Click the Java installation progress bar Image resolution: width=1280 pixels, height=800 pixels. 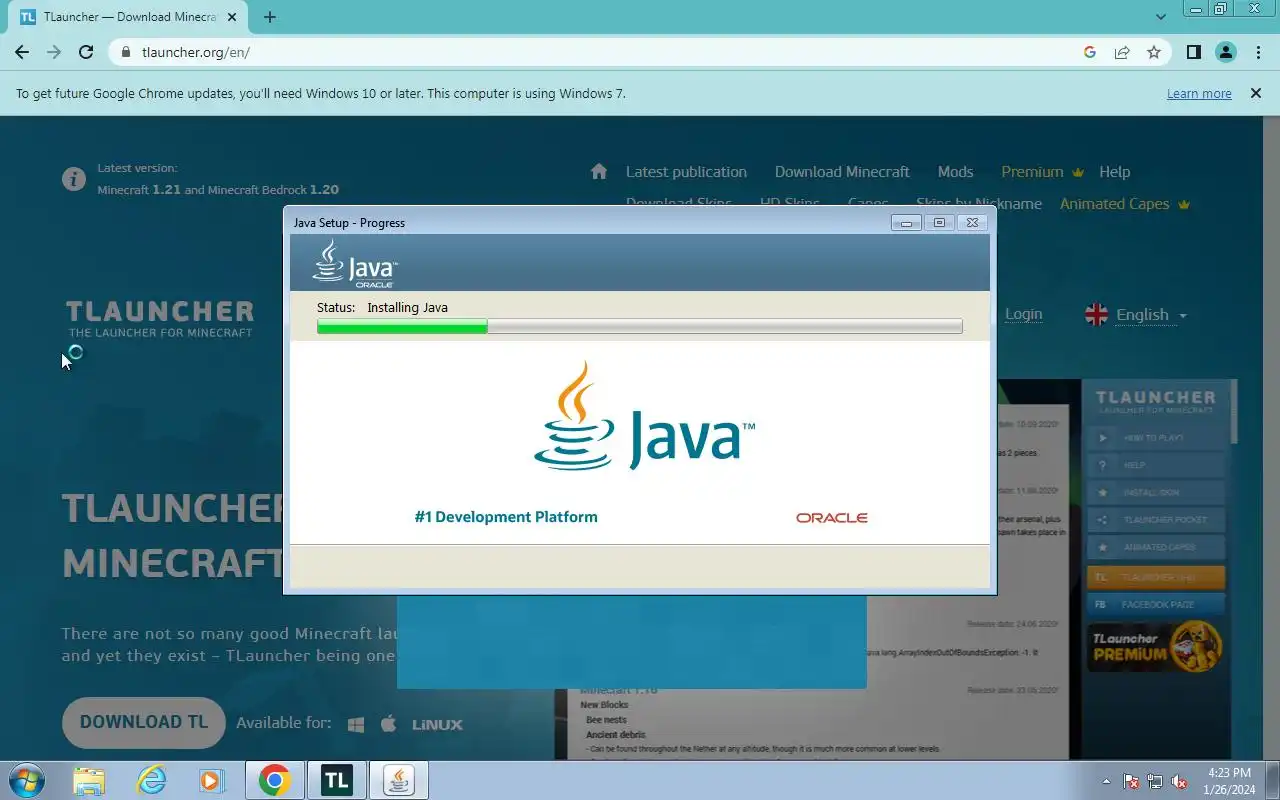click(x=640, y=326)
